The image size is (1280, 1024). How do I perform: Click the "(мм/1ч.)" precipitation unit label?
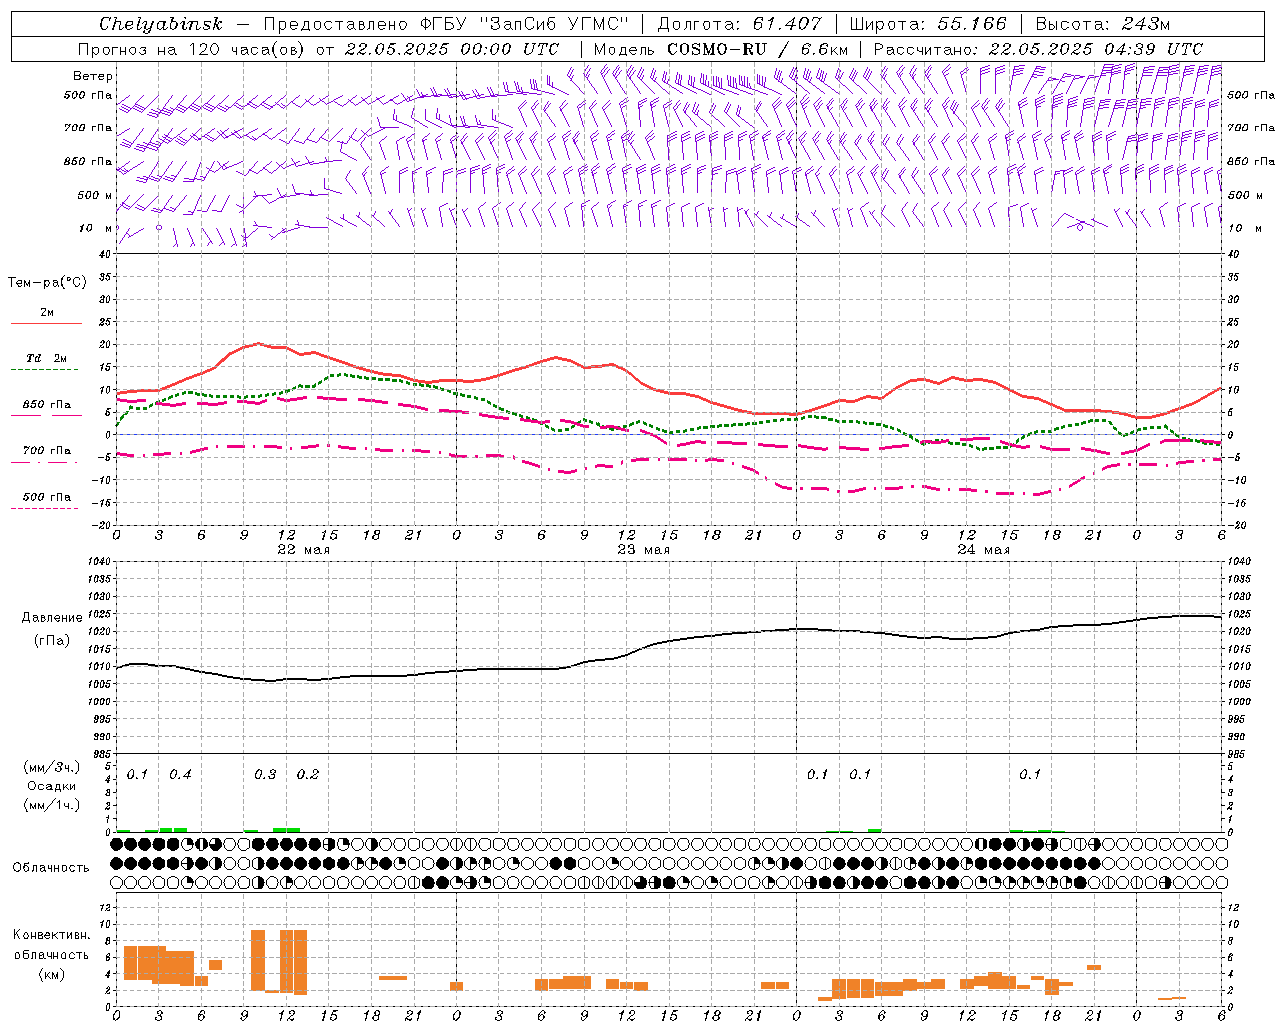[x=52, y=805]
